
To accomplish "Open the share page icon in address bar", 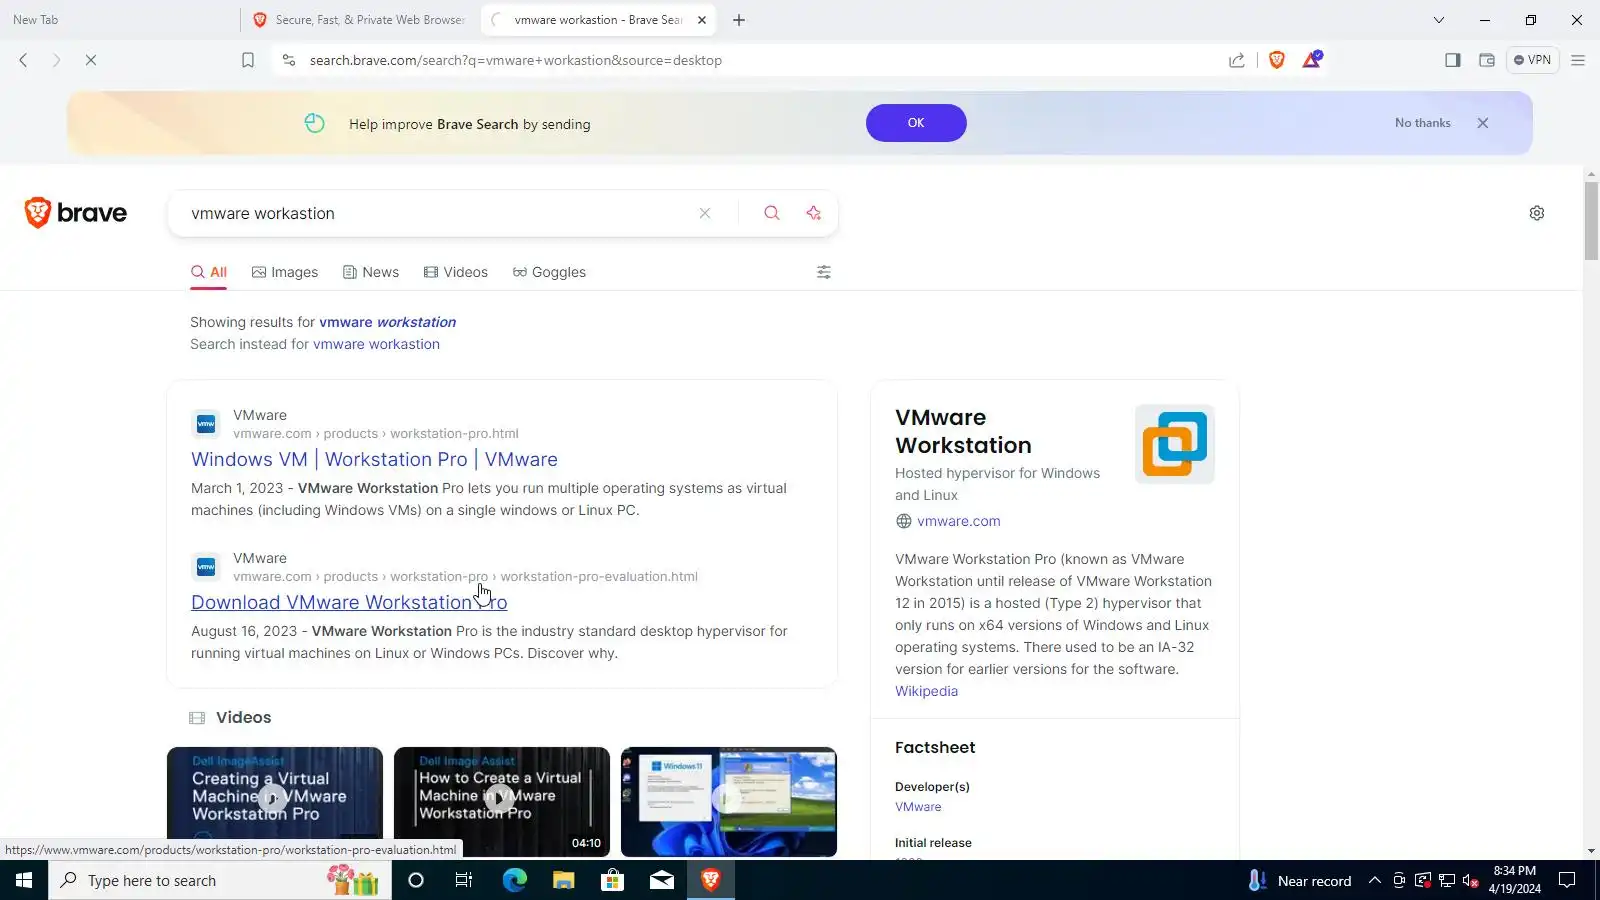I will [x=1237, y=60].
